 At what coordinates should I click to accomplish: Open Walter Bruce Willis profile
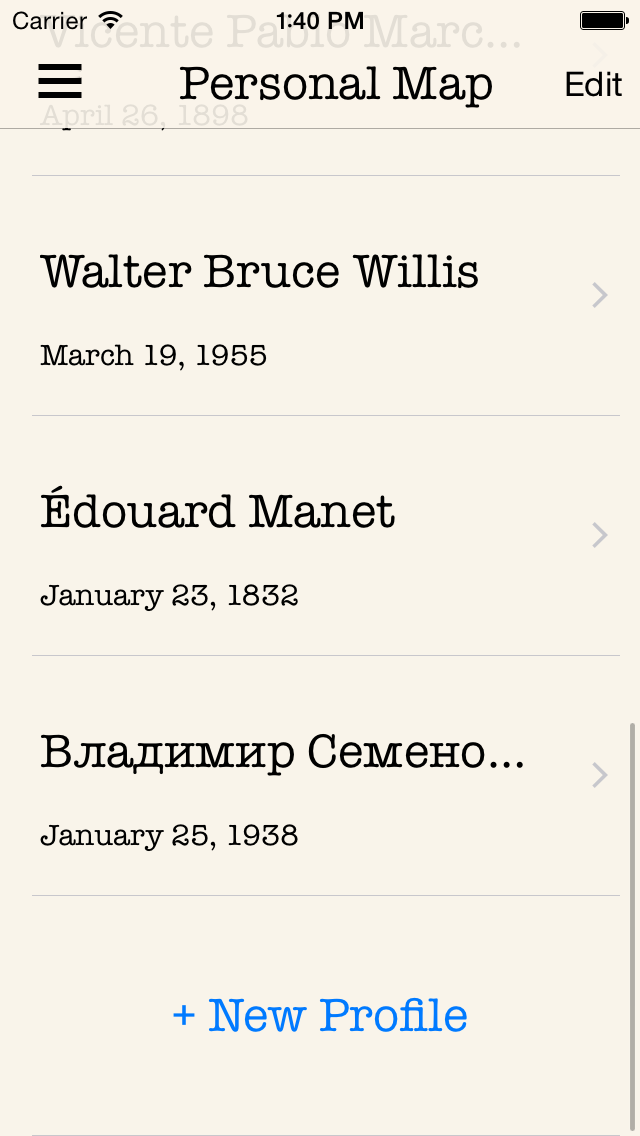(x=260, y=272)
